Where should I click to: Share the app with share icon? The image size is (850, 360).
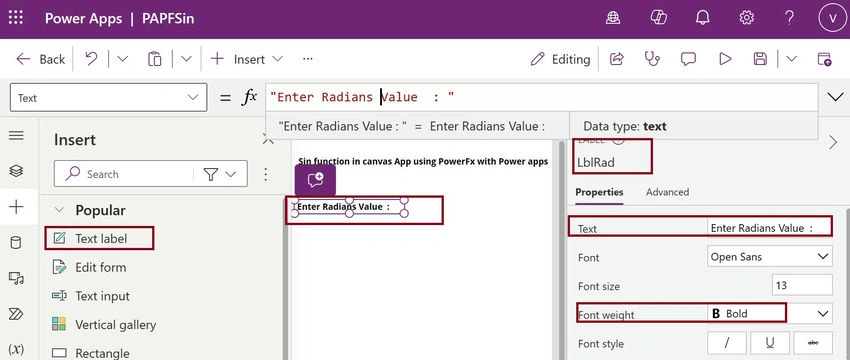pos(617,59)
